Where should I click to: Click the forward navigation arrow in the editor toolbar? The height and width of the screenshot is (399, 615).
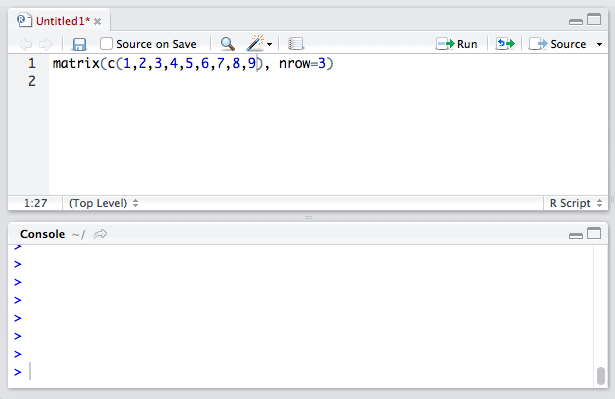[x=46, y=44]
